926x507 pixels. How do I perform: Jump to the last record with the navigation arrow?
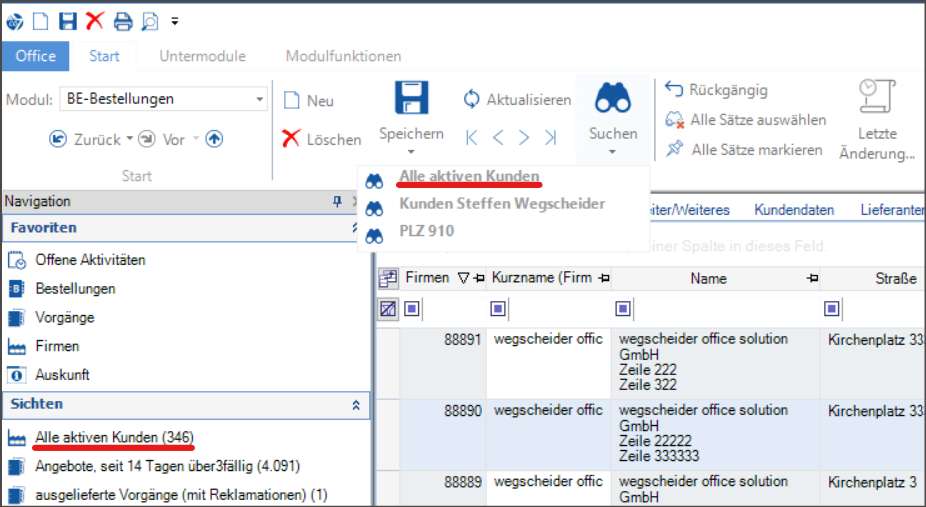coord(550,137)
